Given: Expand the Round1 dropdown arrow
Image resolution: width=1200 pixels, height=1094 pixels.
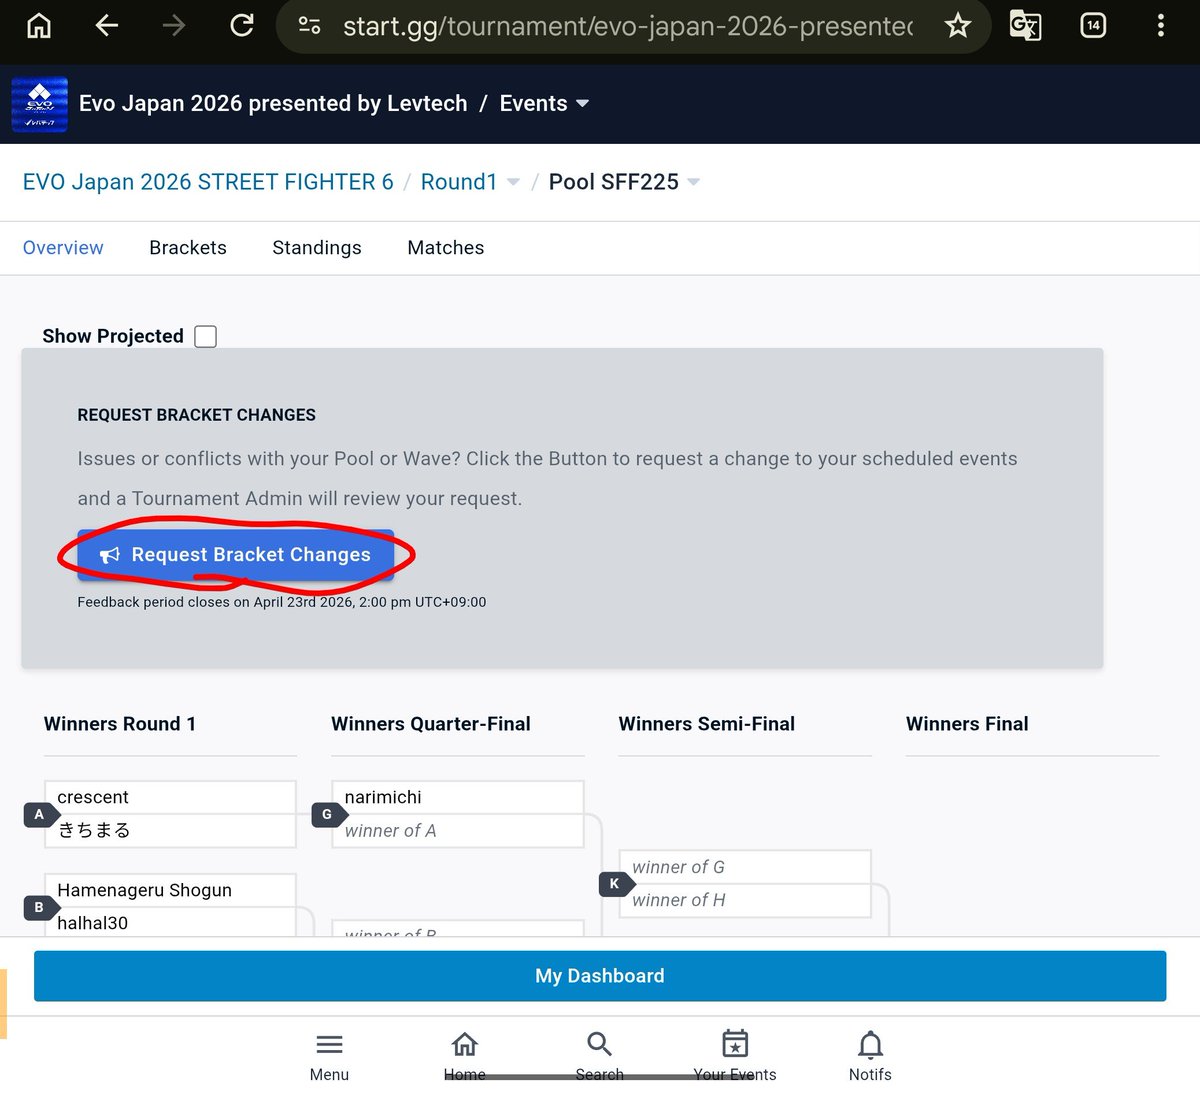Looking at the screenshot, I should (513, 182).
